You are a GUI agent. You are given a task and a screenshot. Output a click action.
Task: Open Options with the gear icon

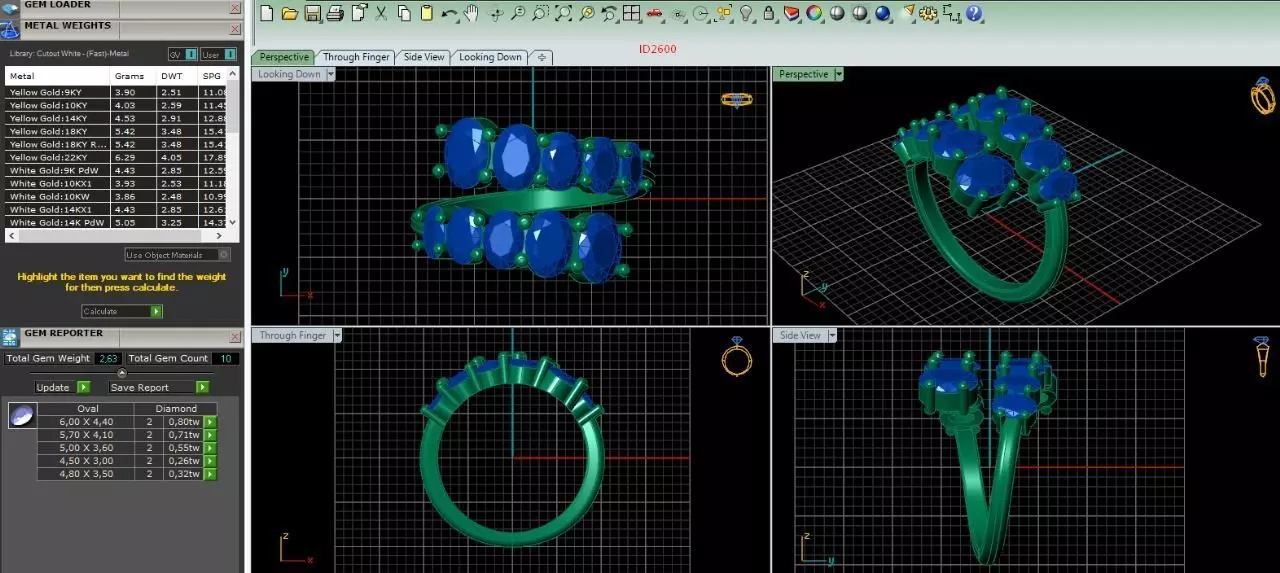pyautogui.click(x=929, y=14)
